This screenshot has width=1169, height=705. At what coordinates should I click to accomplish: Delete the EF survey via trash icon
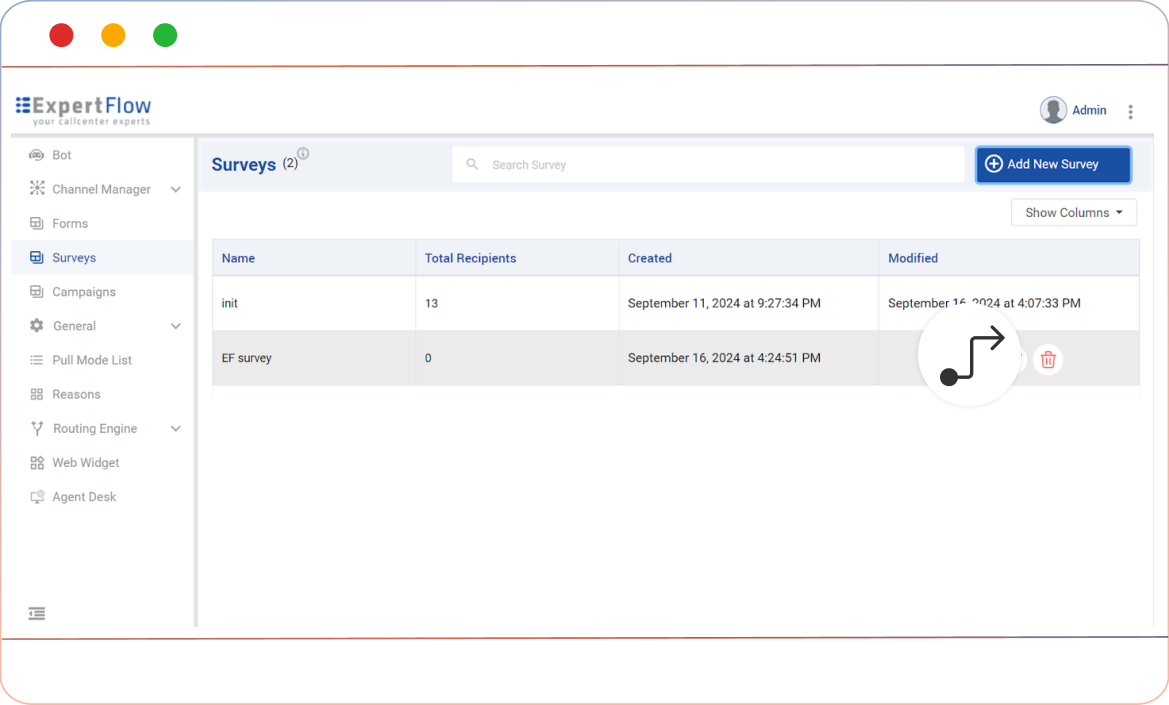tap(1047, 358)
